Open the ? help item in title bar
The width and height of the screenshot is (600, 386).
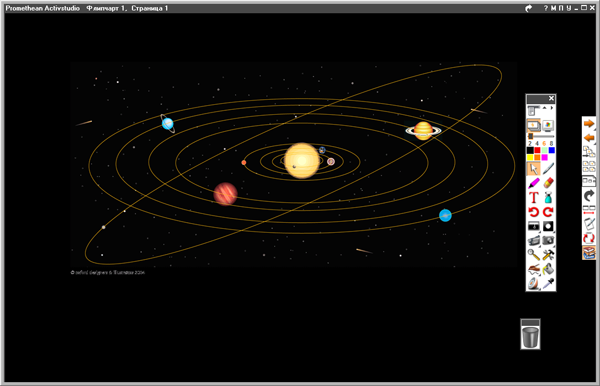(546, 8)
